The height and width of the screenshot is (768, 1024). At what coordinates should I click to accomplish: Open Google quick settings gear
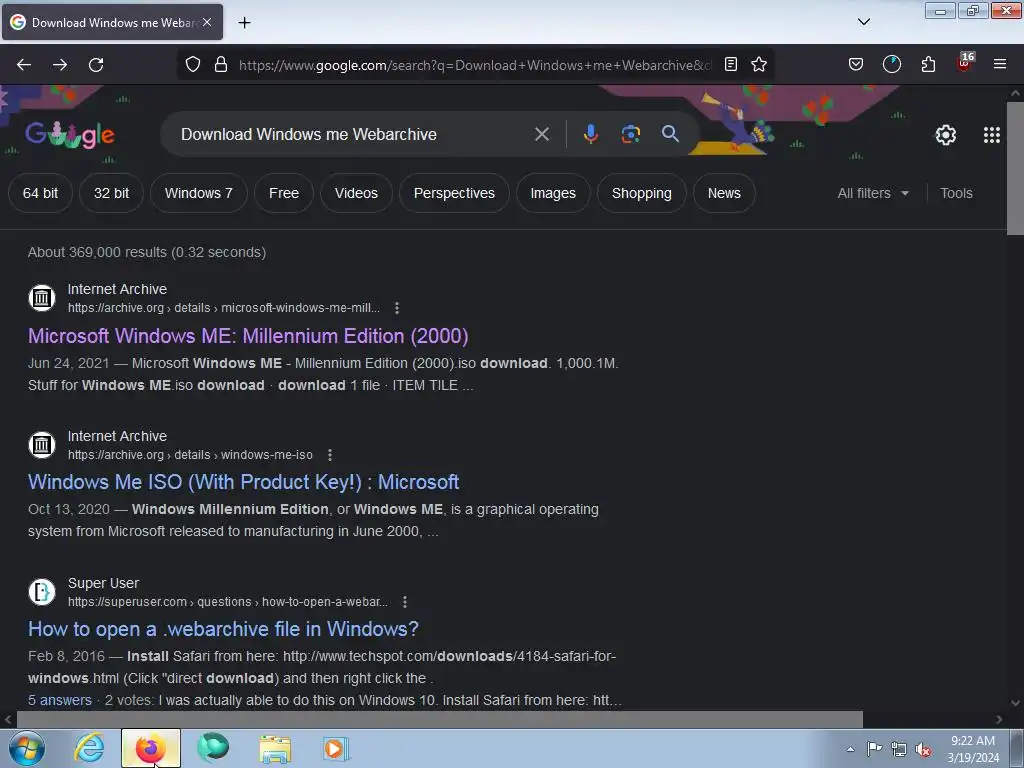tap(946, 135)
